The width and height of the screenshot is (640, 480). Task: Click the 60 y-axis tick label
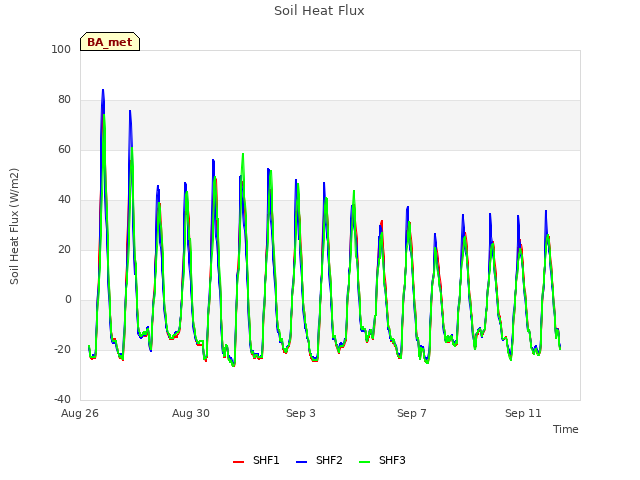64,149
